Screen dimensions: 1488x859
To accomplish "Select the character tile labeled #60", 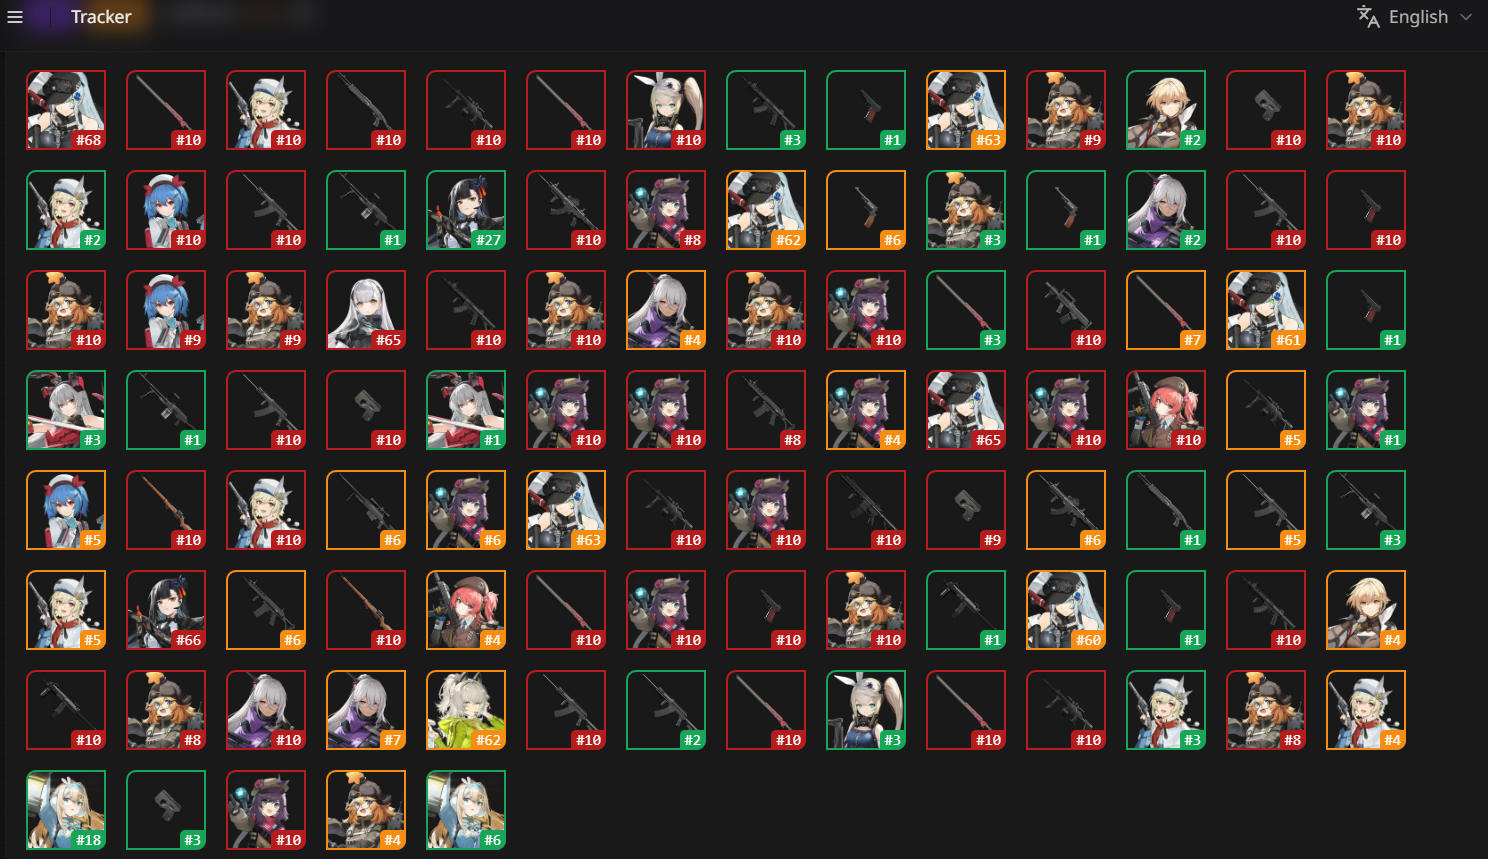I will coord(1066,610).
